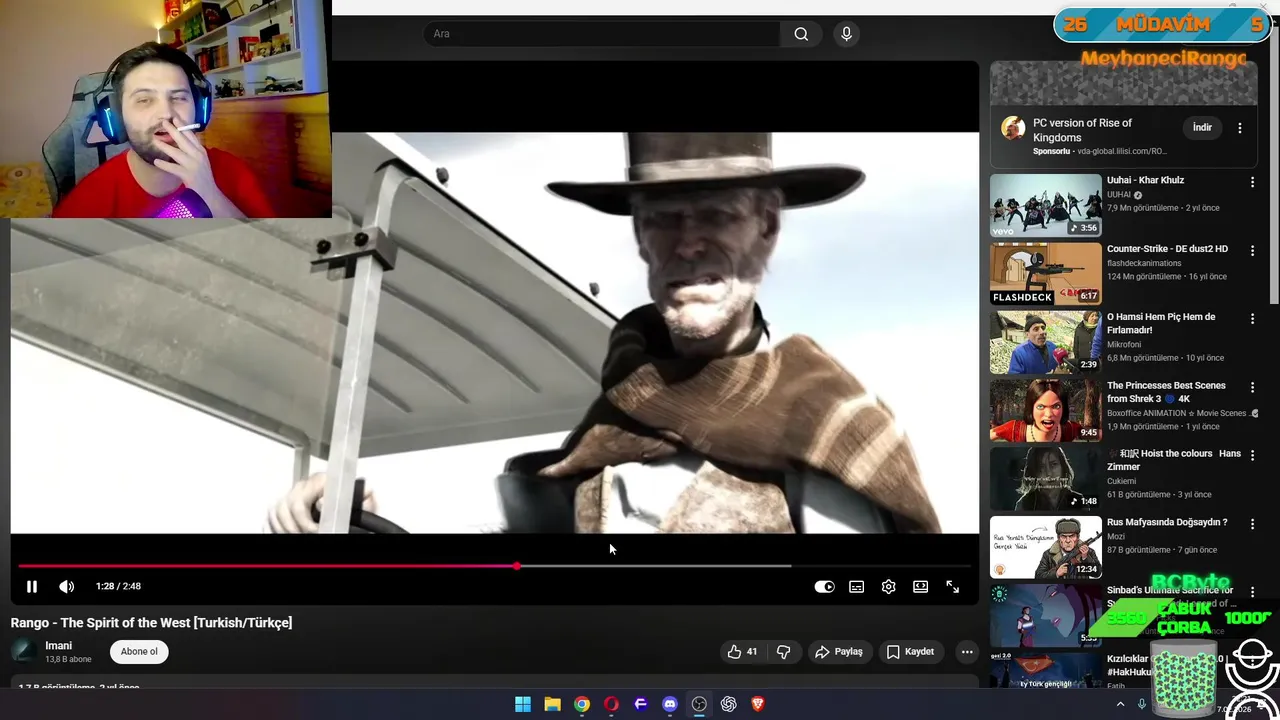
Task: Open Opera browser from the taskbar
Action: tap(611, 704)
